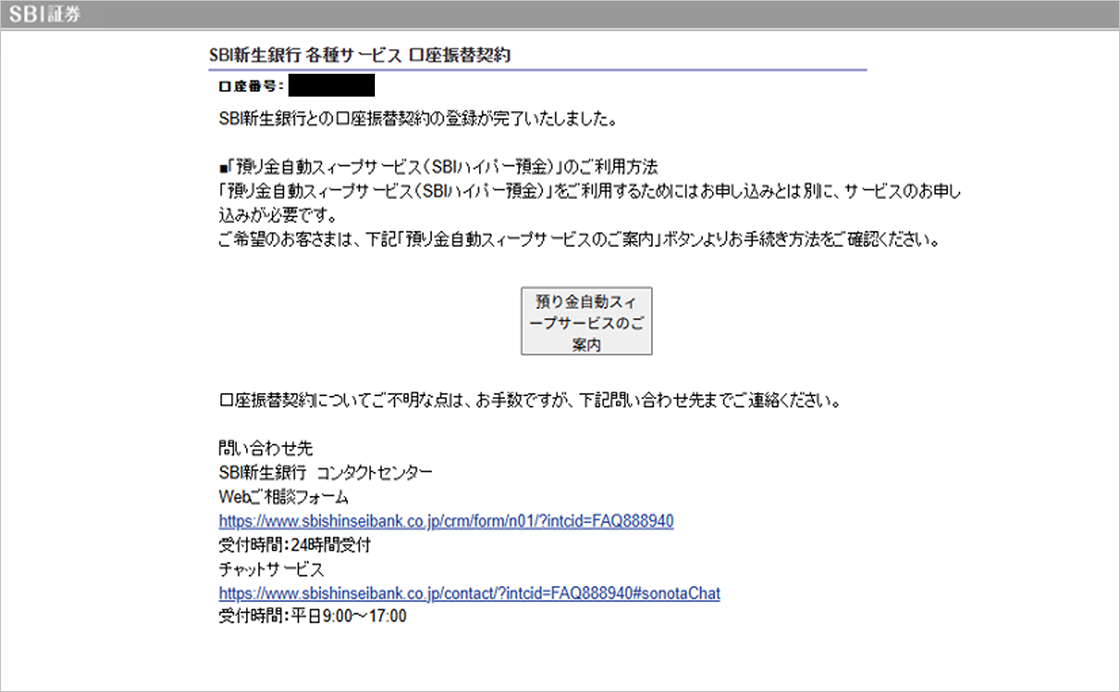
Task: Click the SBI証券 logo in header
Action: tap(48, 13)
